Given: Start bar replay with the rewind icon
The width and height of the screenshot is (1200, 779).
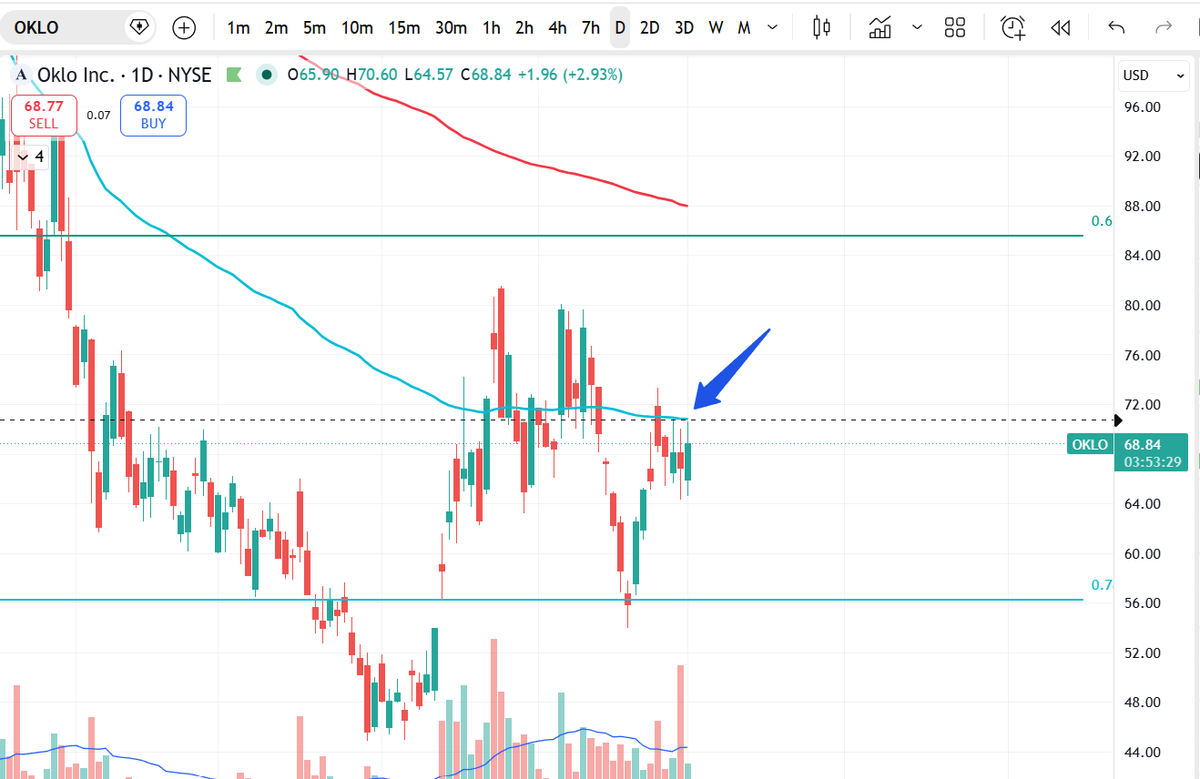Looking at the screenshot, I should tap(1061, 27).
